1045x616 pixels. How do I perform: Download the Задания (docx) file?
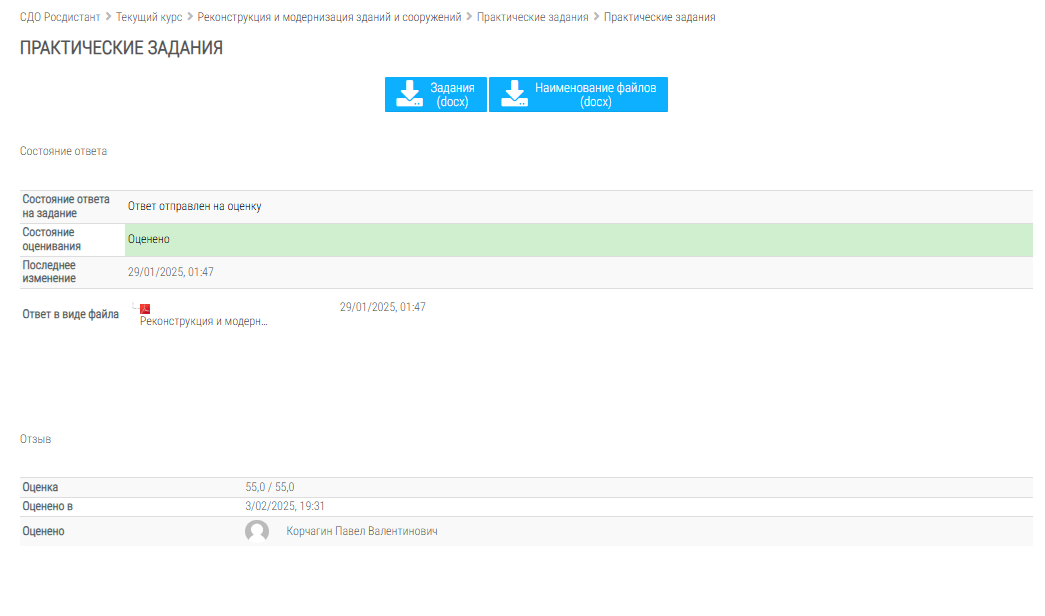[x=436, y=94]
